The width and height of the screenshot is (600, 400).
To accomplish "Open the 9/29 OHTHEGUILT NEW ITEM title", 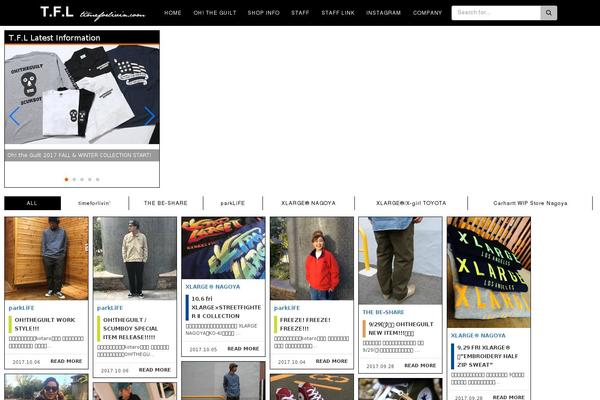I will pos(401,328).
